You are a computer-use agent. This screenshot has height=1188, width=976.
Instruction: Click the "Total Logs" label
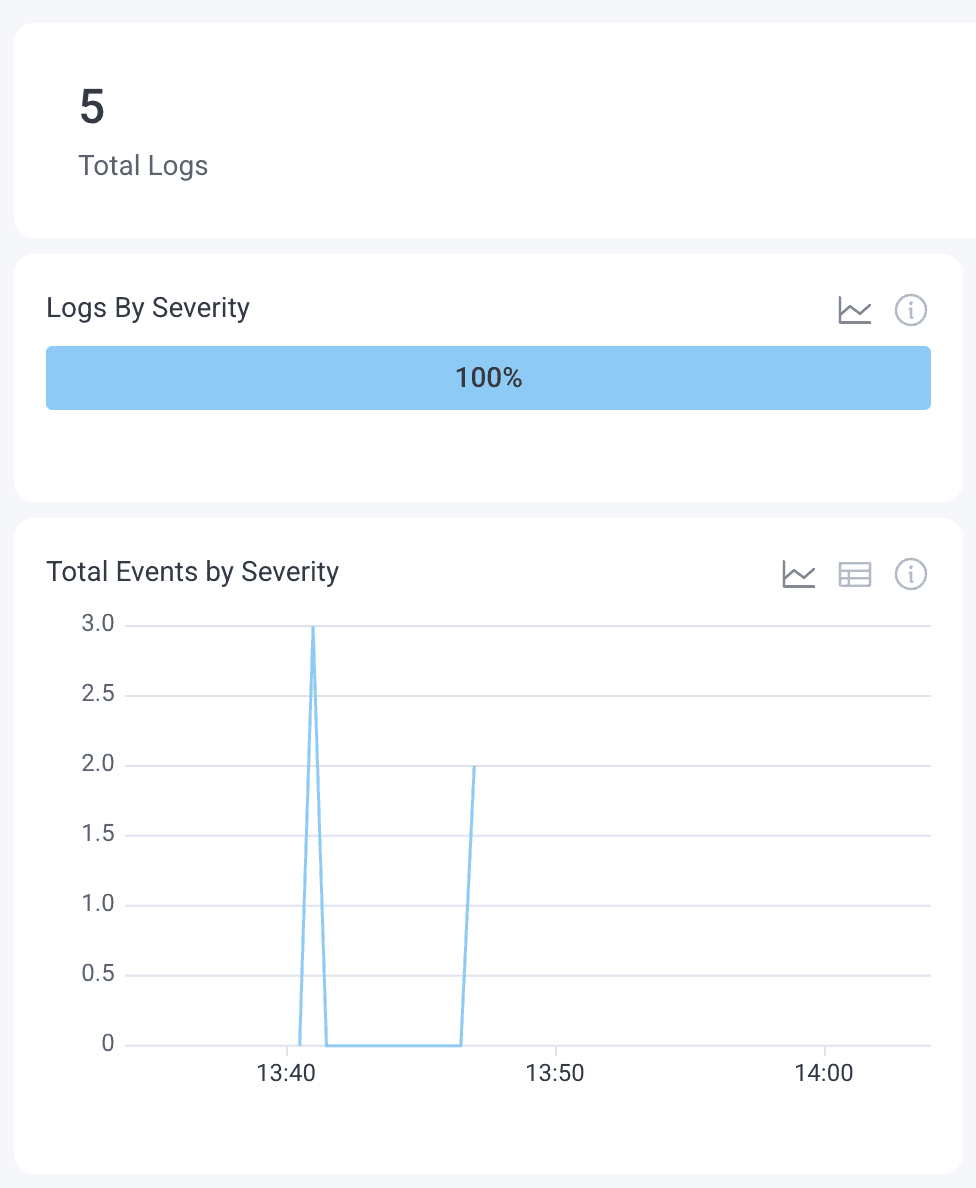pos(143,166)
